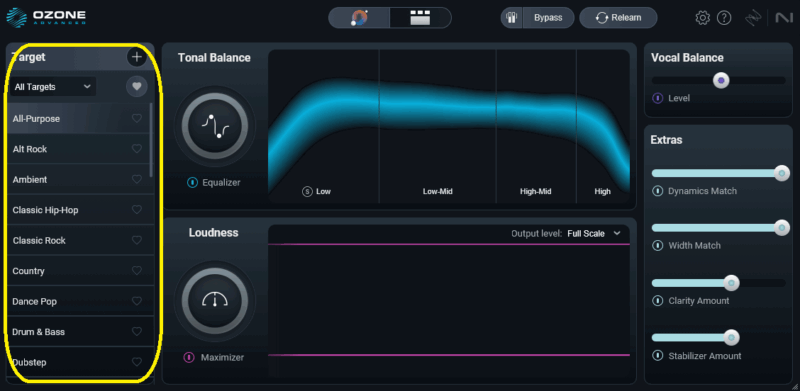Open the Maximizer module gauge icon
The width and height of the screenshot is (800, 391).
(215, 301)
